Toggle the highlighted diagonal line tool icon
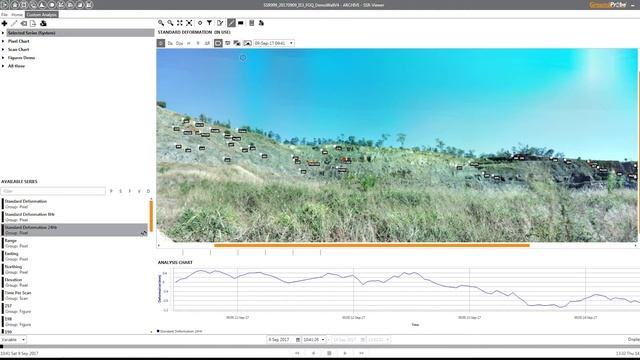640x360 pixels. (231, 23)
